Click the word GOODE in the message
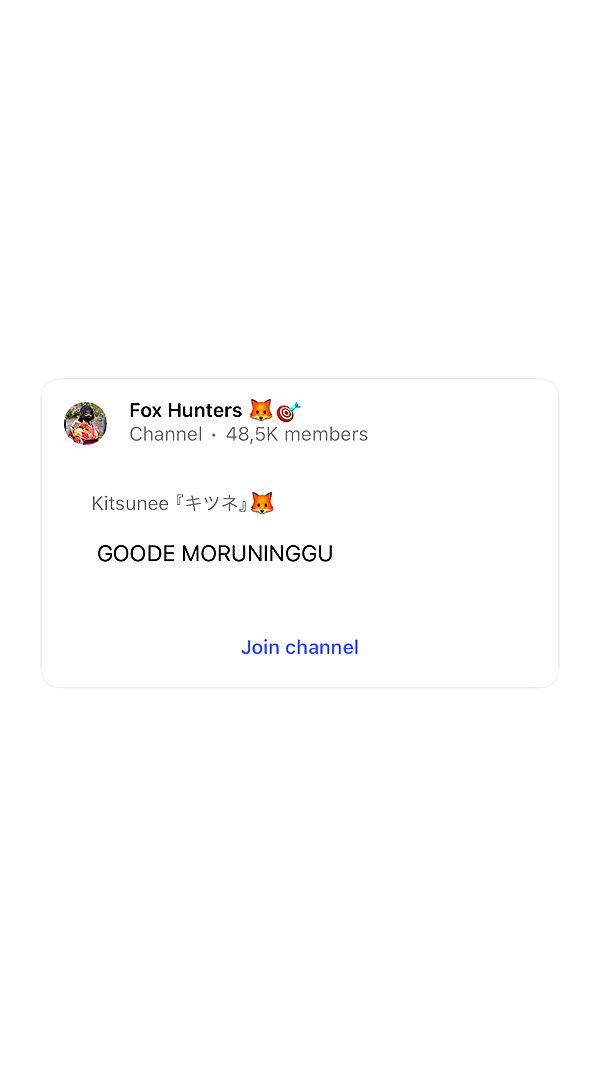This screenshot has height=1067, width=600. [x=136, y=554]
